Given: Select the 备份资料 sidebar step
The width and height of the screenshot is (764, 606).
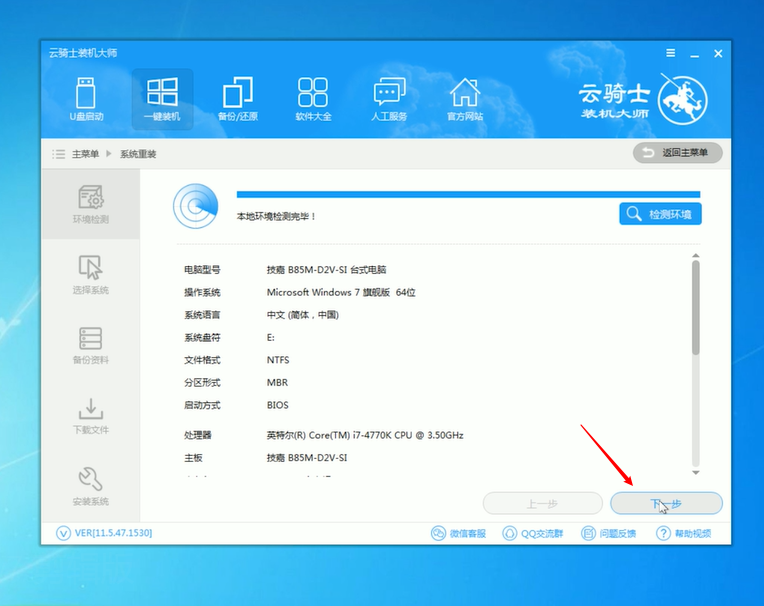Looking at the screenshot, I should [x=91, y=345].
